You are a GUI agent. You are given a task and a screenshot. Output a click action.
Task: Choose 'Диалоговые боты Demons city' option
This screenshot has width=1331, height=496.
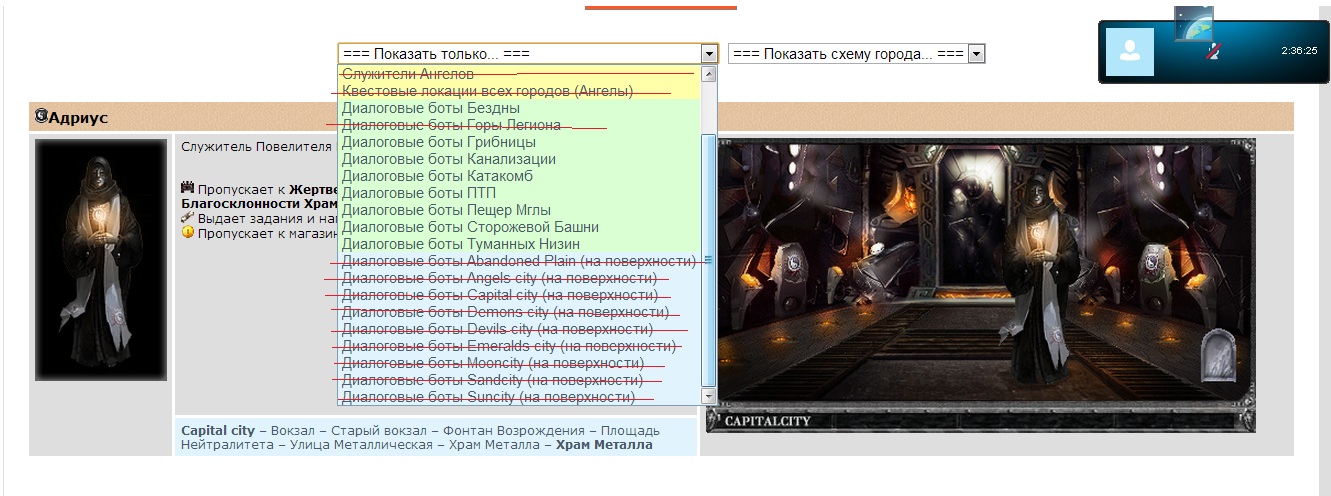(x=521, y=312)
